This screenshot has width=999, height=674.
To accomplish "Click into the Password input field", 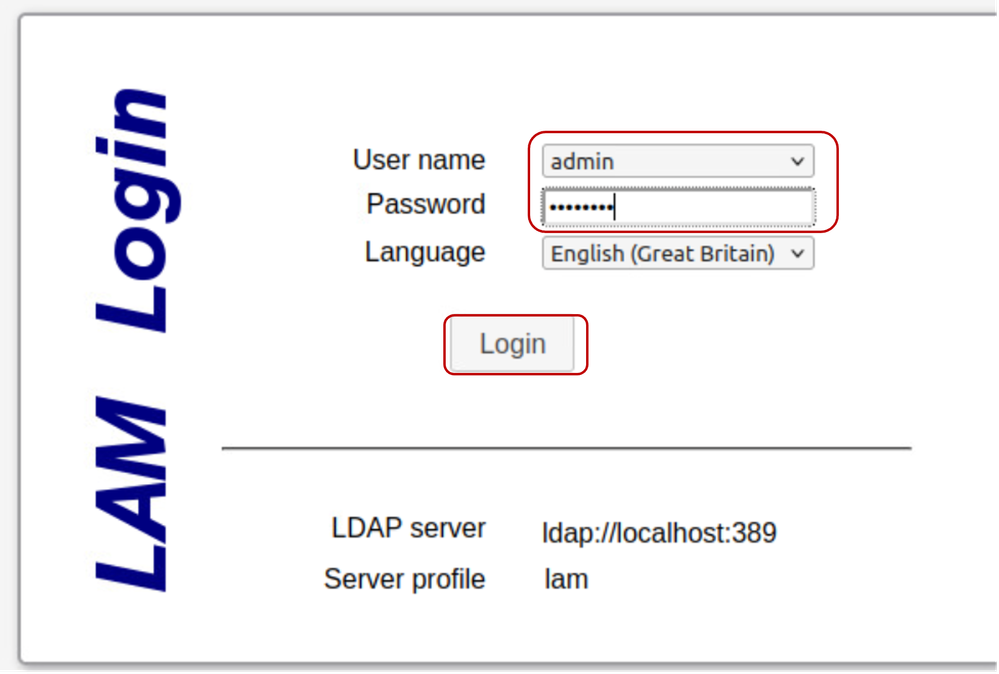I will [x=678, y=207].
